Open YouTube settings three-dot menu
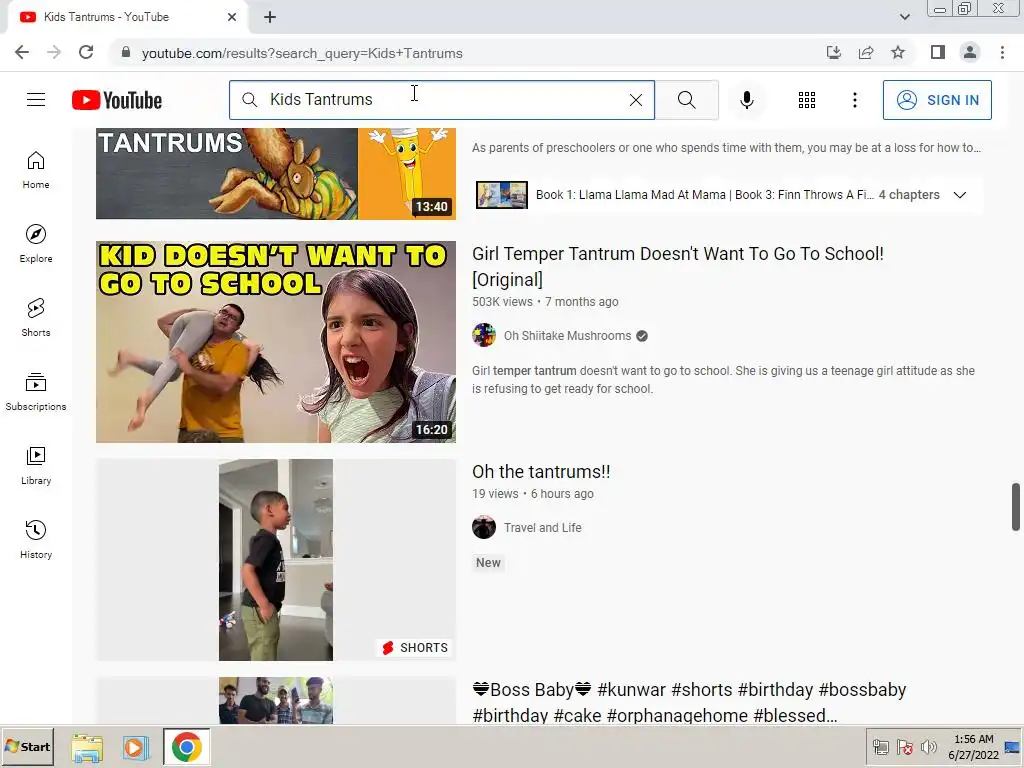1024x768 pixels. (x=855, y=100)
